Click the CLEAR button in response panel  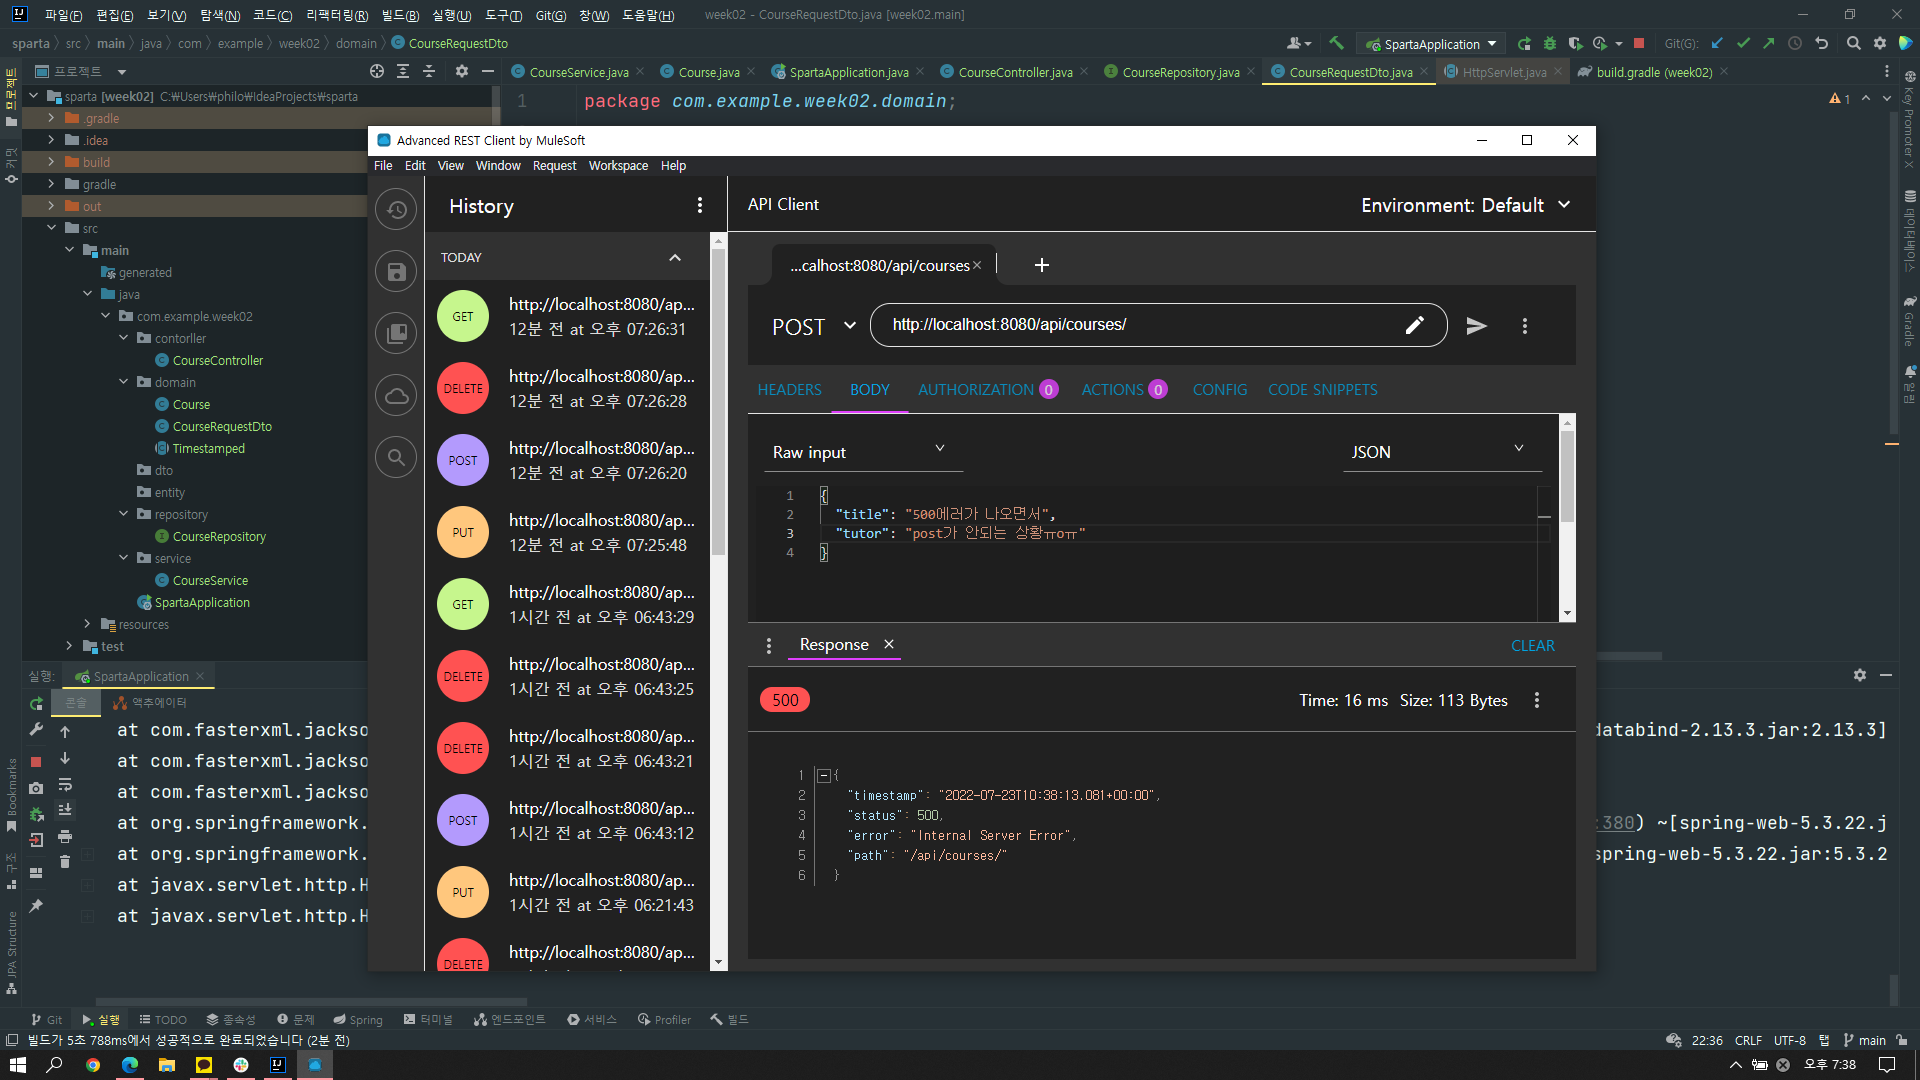click(1534, 645)
